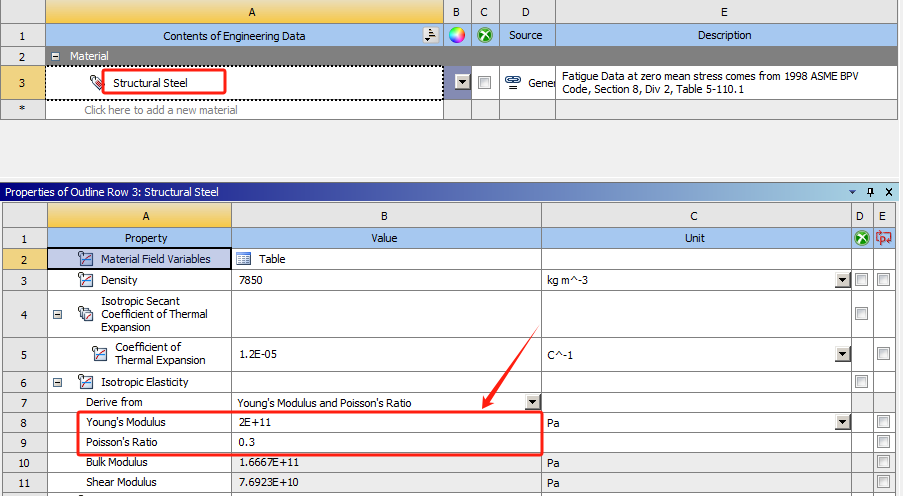903x496 pixels.
Task: Click the Poisson's Ratio property label
Action: pos(122,442)
